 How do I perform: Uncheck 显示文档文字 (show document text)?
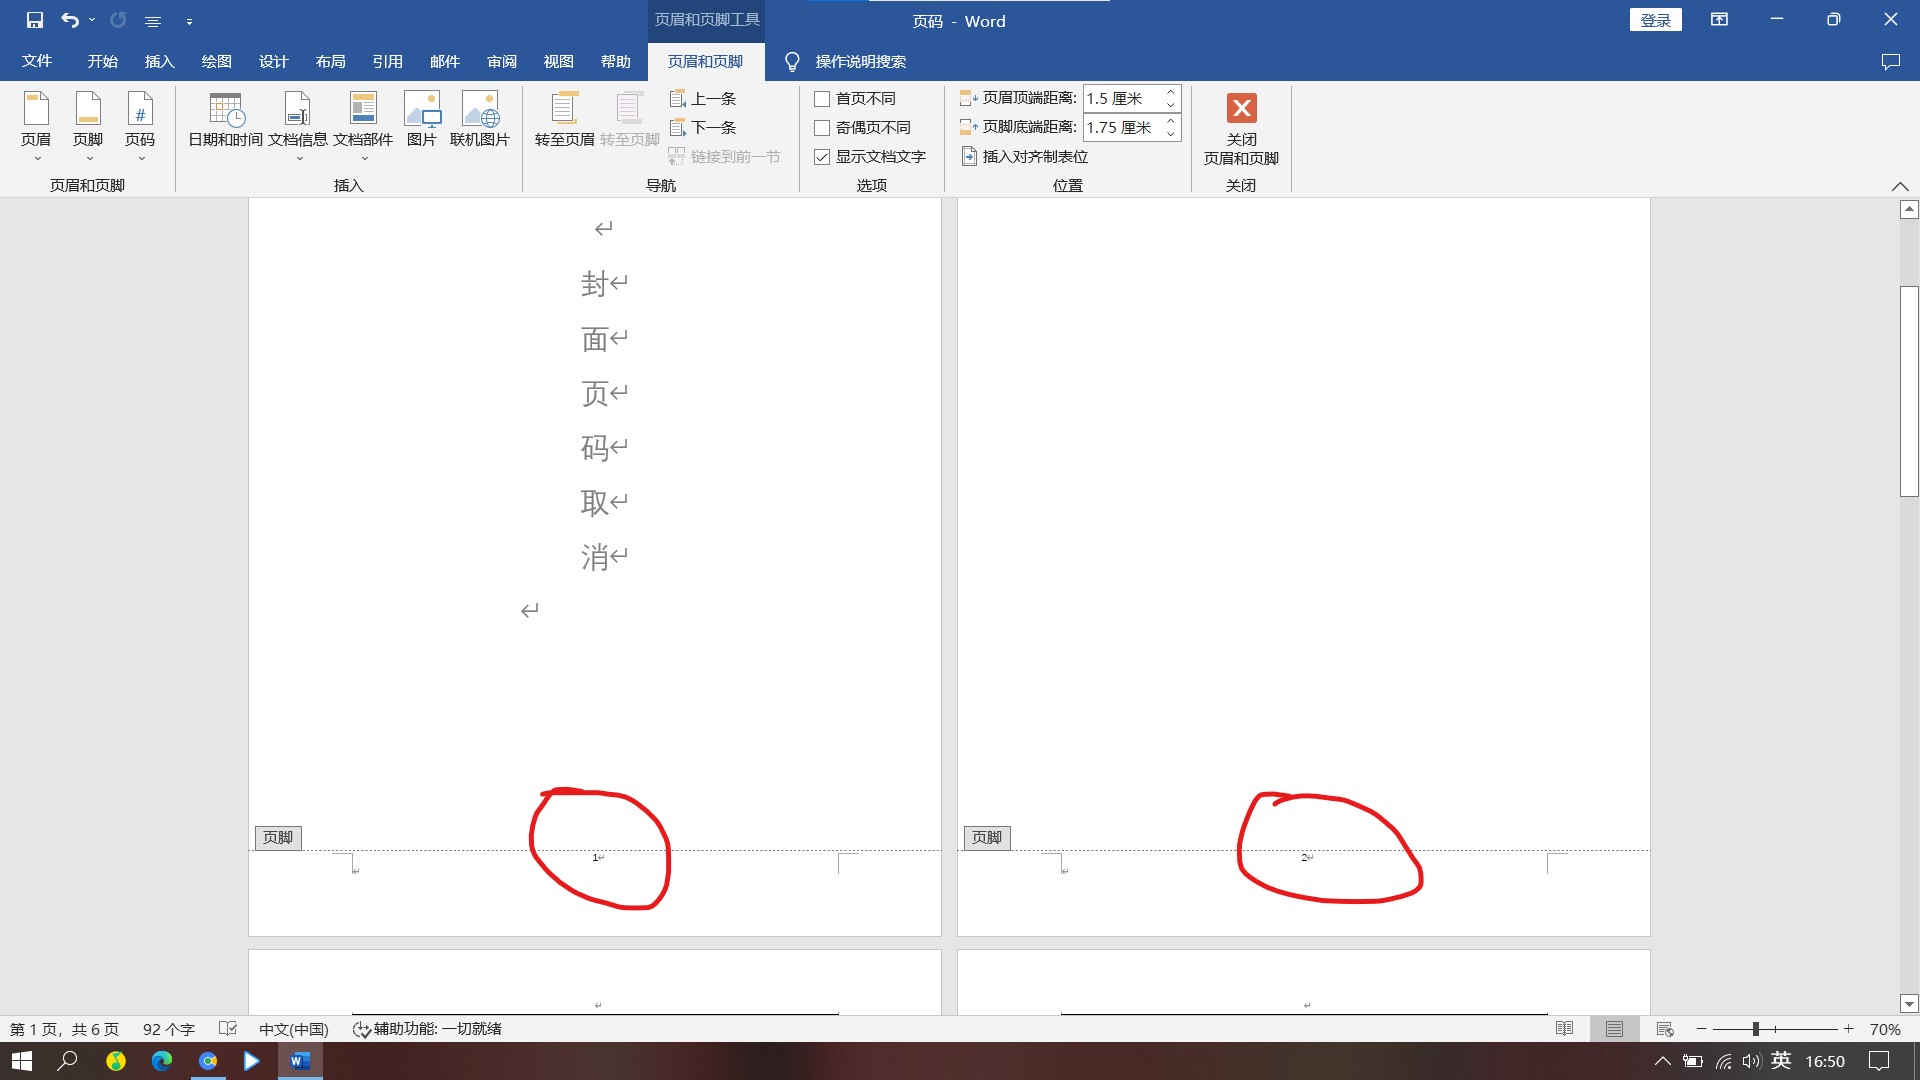pyautogui.click(x=822, y=157)
